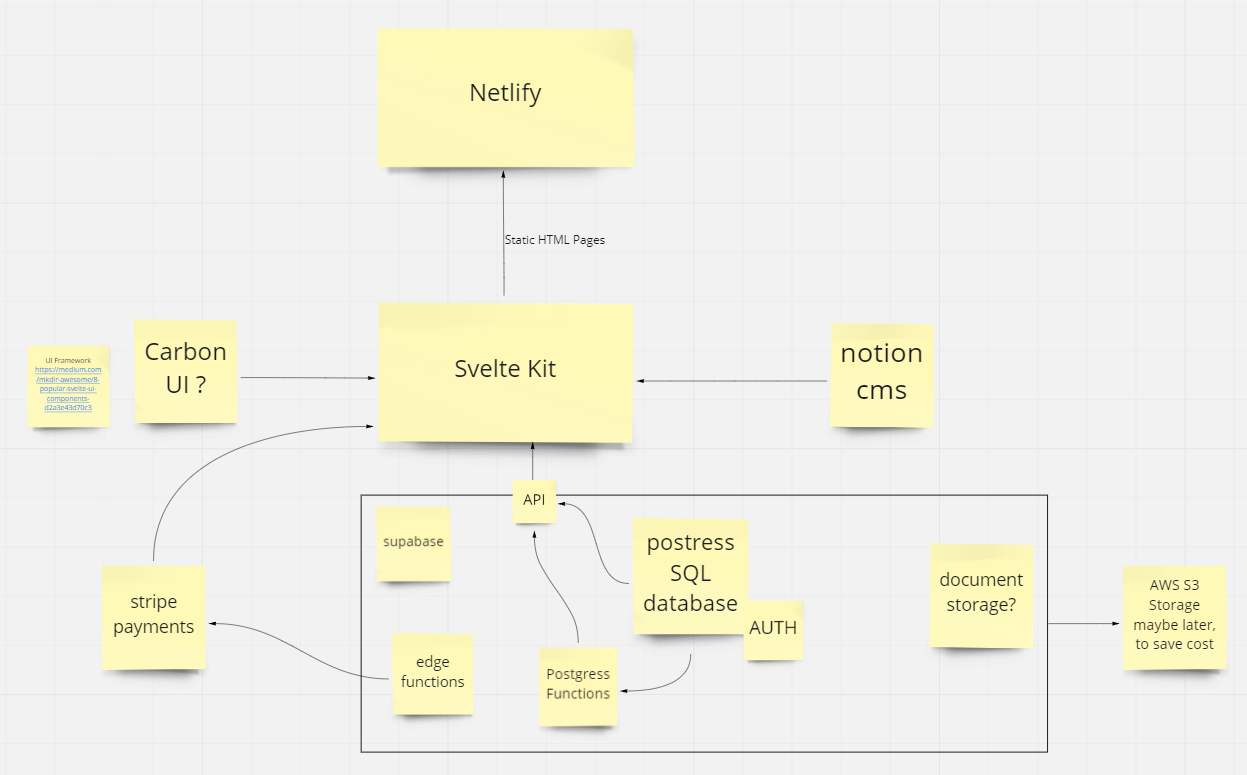Select the AUTH sticky note
This screenshot has height=775, width=1247.
(773, 630)
